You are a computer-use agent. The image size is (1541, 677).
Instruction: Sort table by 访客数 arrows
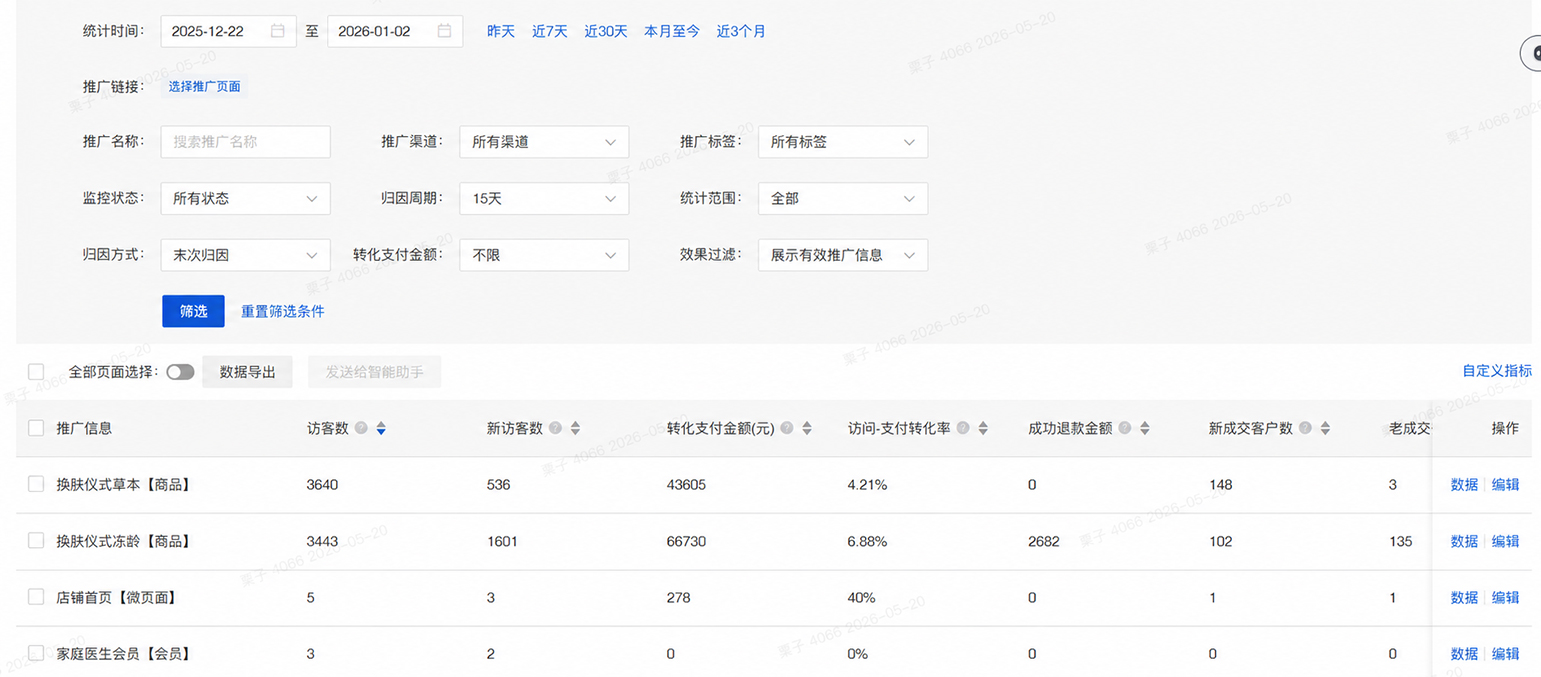tap(381, 428)
